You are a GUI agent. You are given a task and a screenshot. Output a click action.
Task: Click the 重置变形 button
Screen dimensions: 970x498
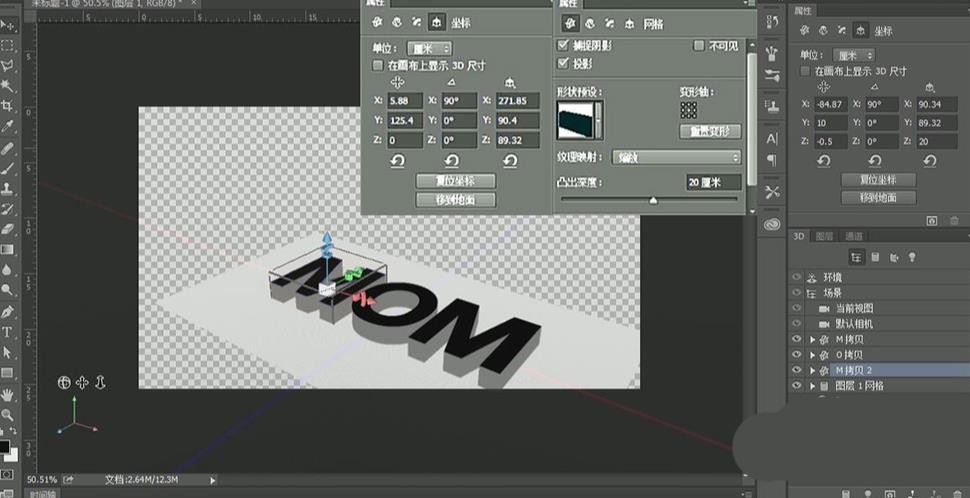pyautogui.click(x=710, y=131)
